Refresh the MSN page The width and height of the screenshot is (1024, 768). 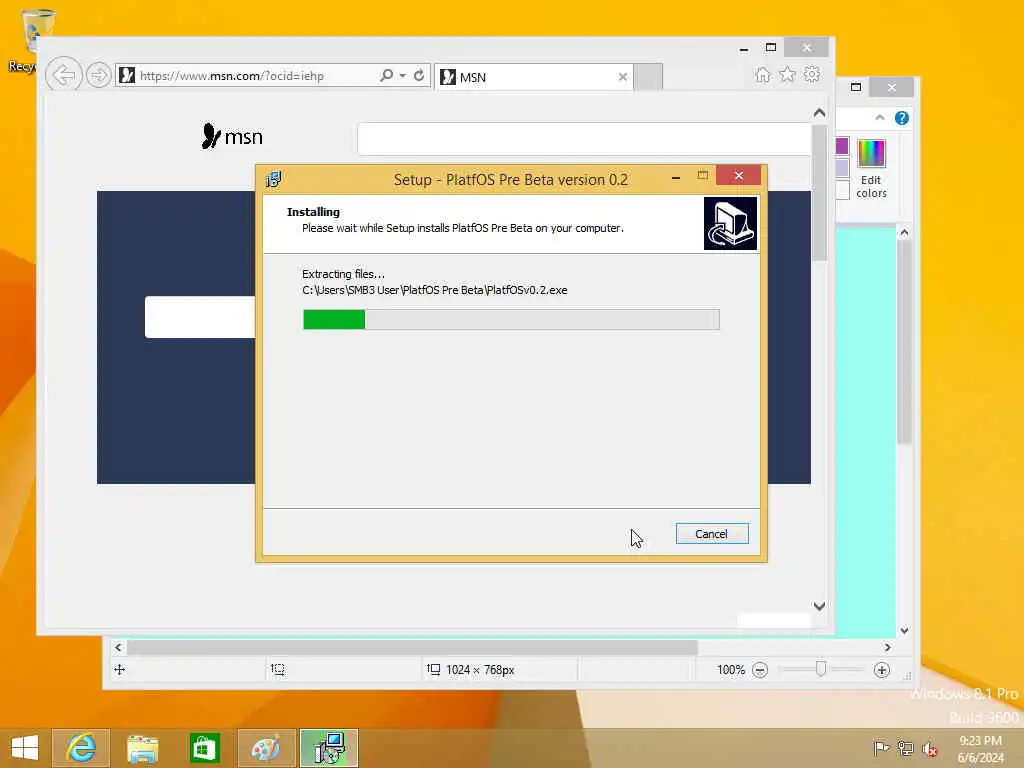point(419,75)
